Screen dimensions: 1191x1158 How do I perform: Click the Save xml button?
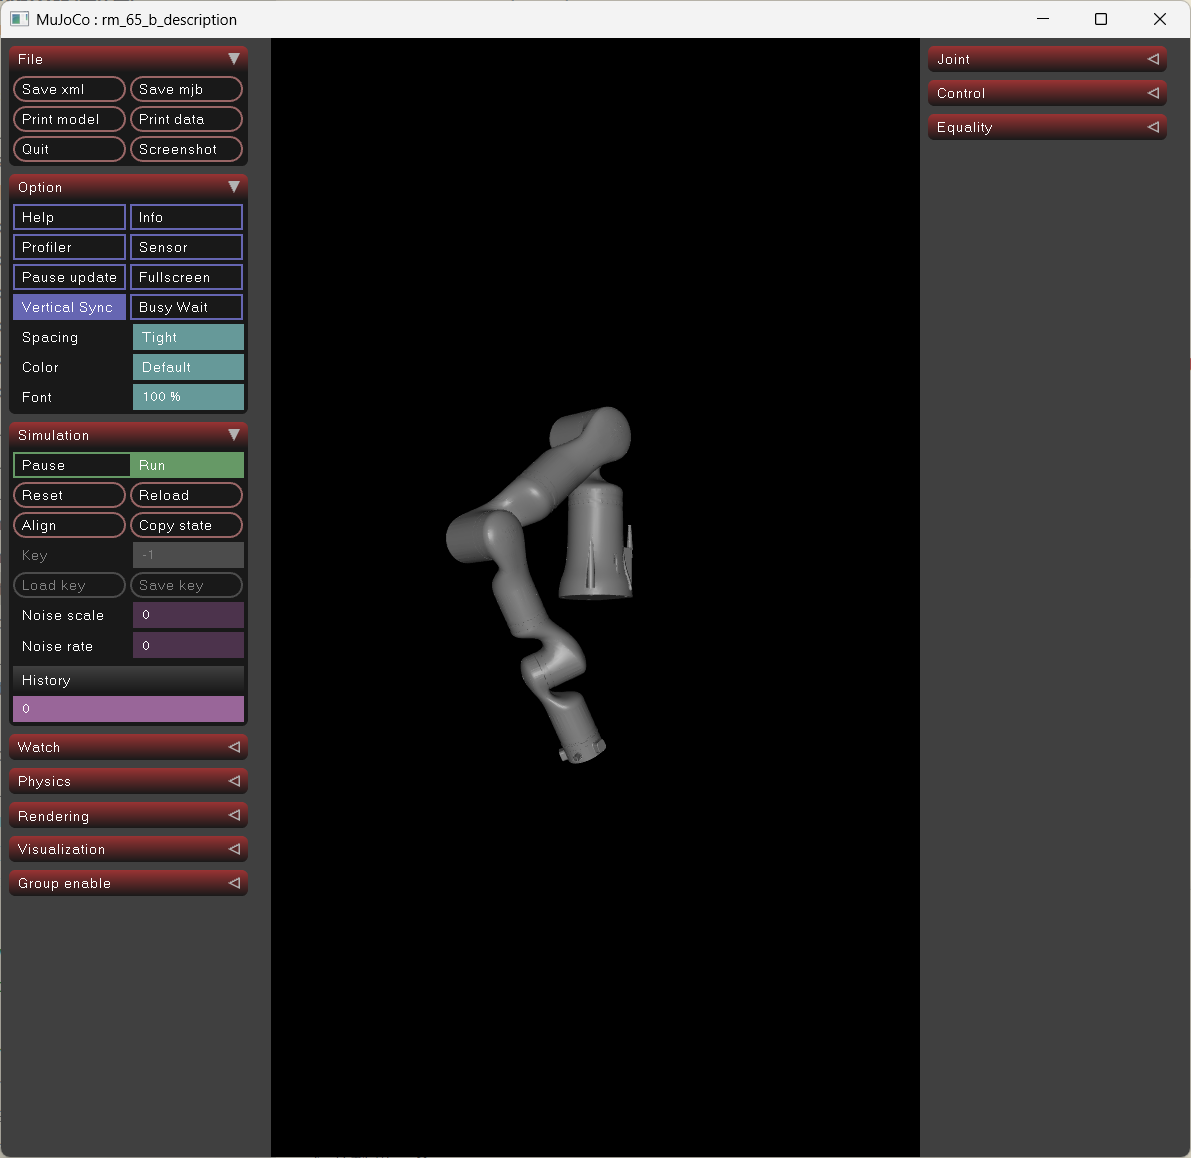point(69,89)
